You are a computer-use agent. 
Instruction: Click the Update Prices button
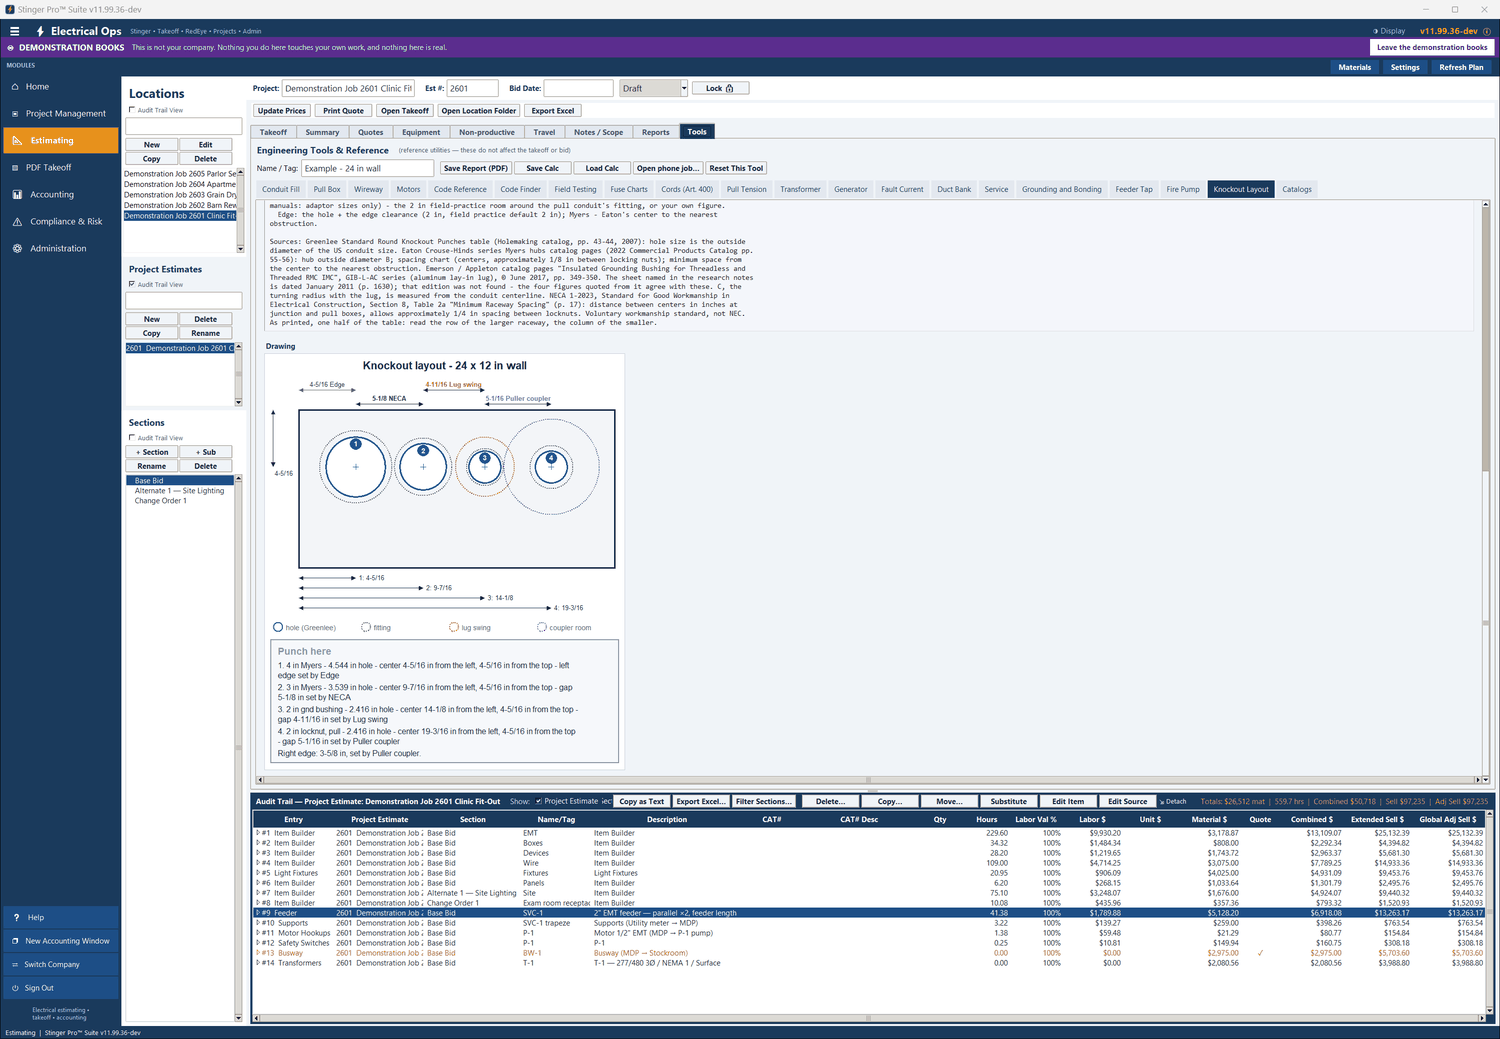[x=282, y=111]
